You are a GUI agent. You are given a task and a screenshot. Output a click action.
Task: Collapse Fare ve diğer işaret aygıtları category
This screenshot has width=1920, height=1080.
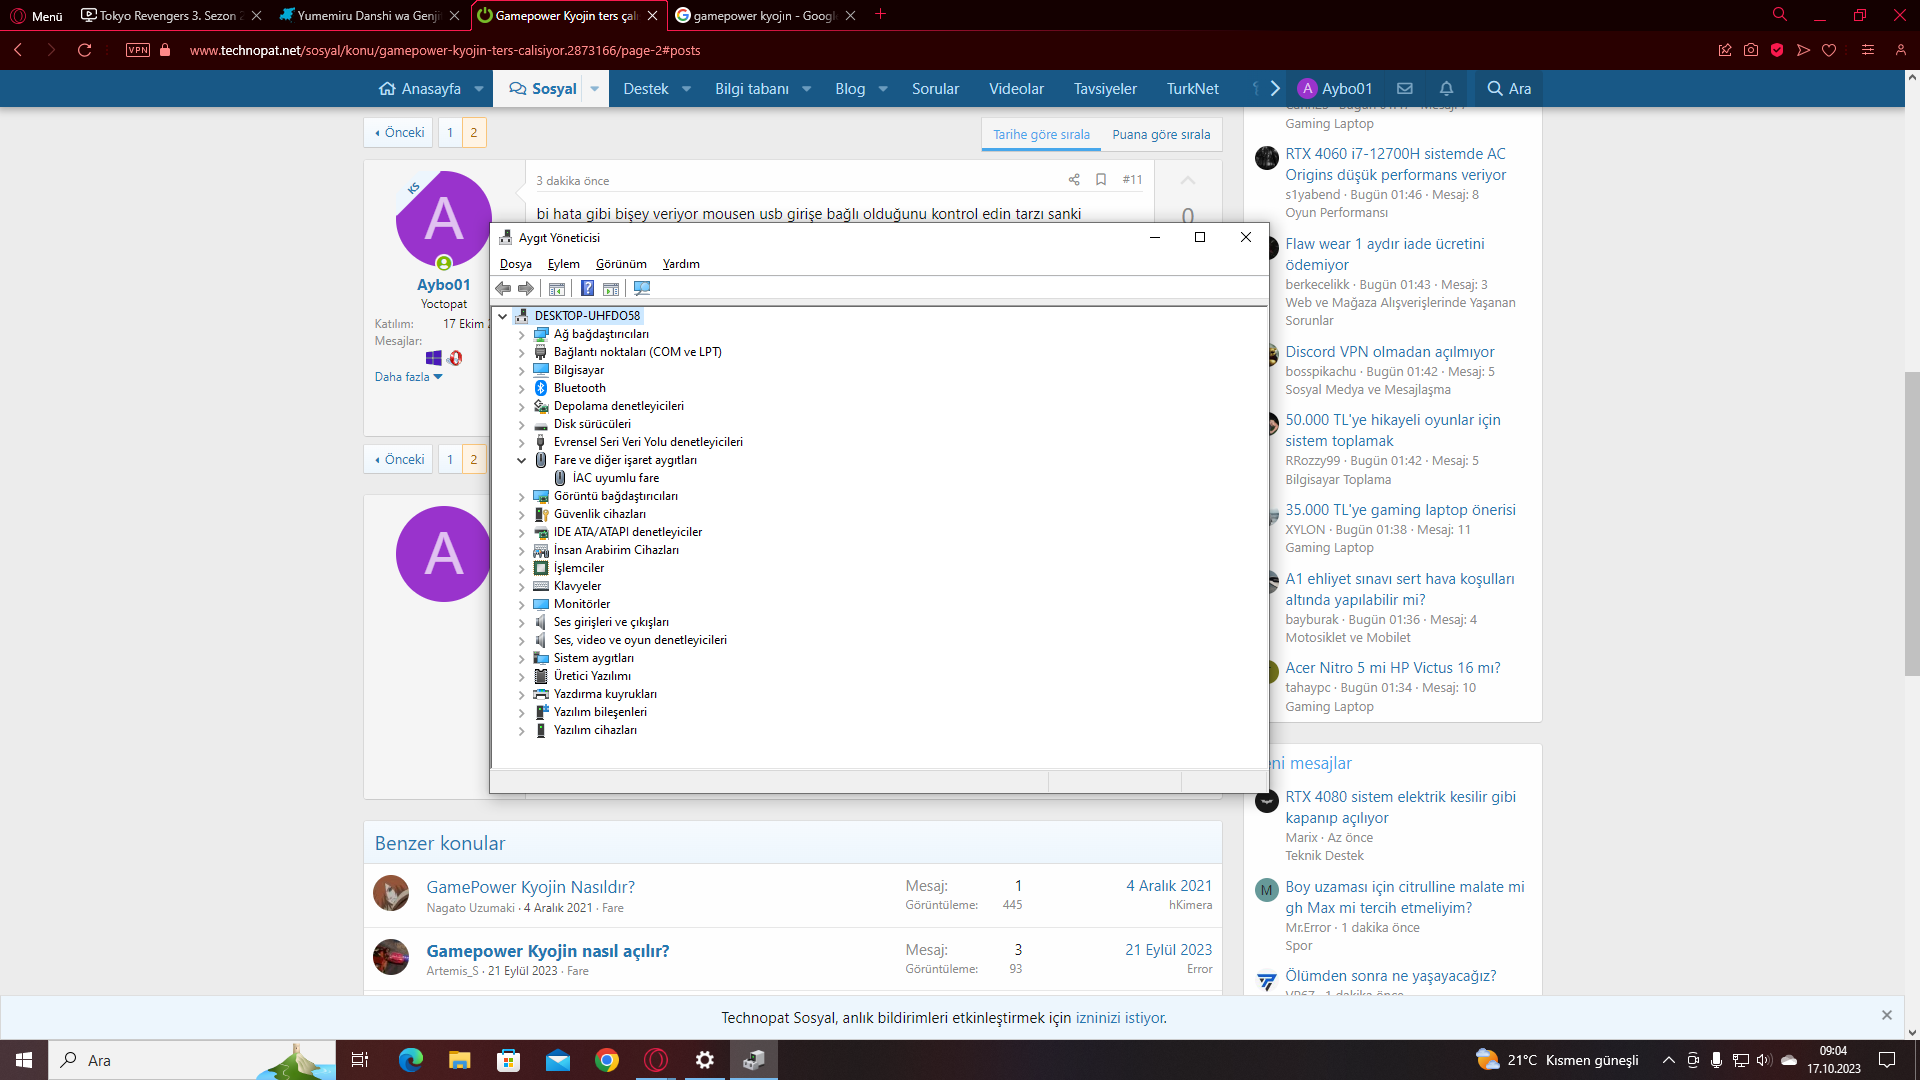pos(521,460)
